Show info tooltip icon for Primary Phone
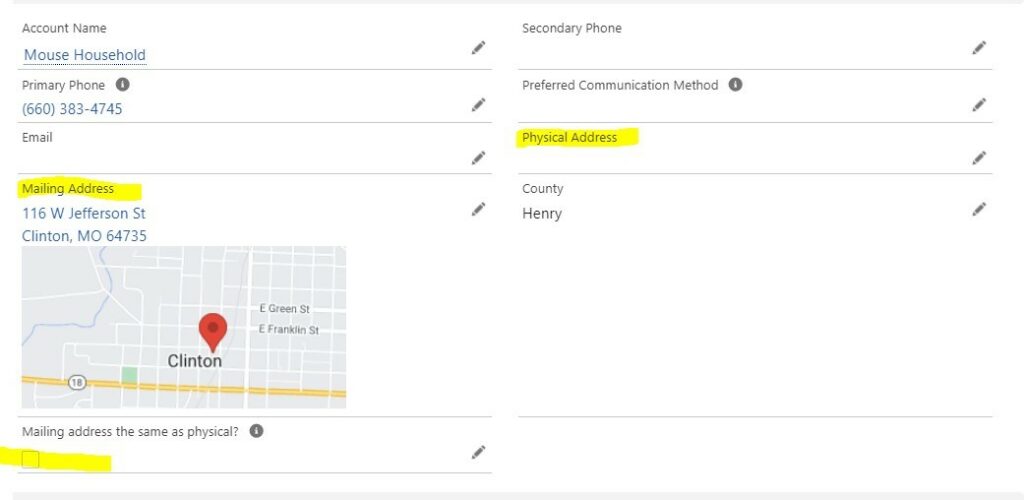1024x500 pixels. [x=122, y=85]
